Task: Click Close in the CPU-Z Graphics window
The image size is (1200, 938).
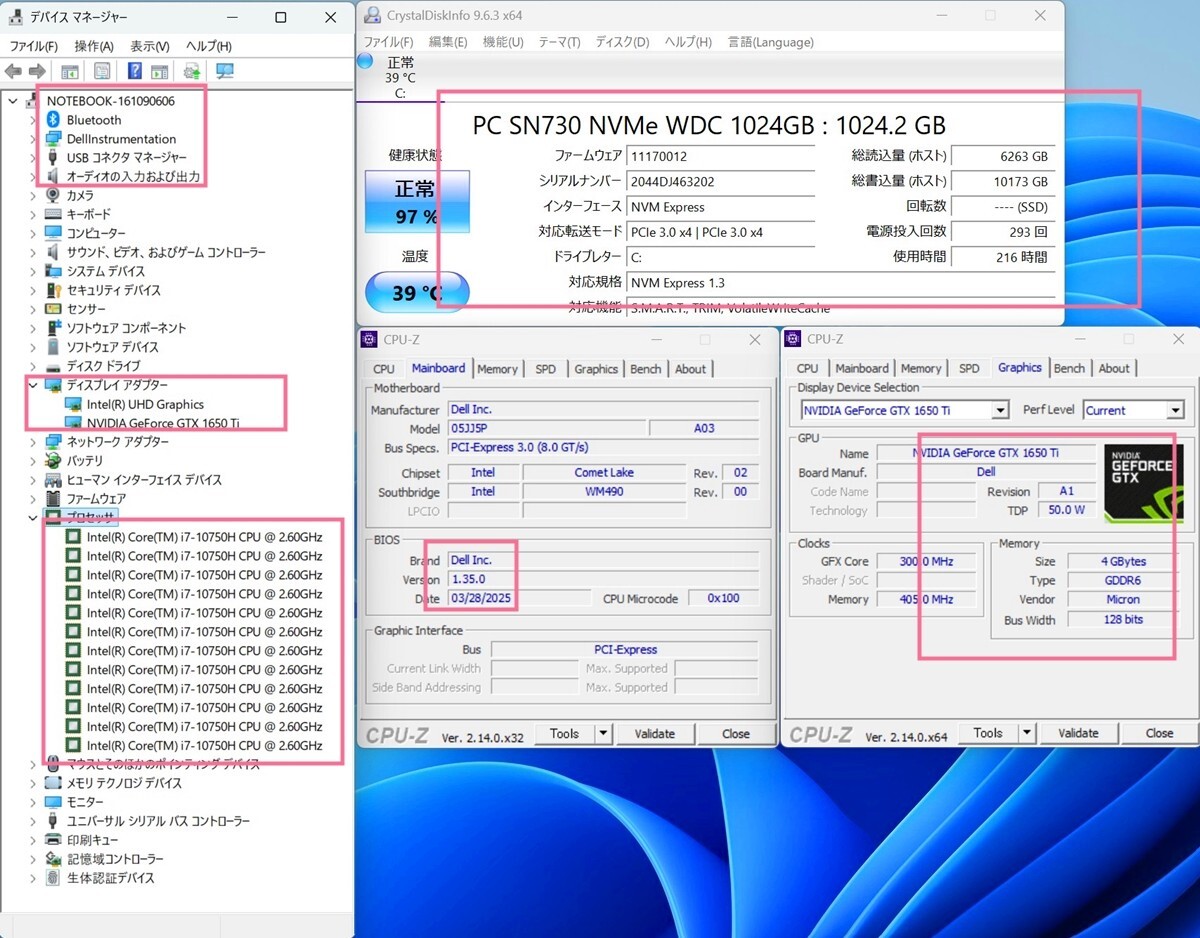Action: click(x=1160, y=733)
